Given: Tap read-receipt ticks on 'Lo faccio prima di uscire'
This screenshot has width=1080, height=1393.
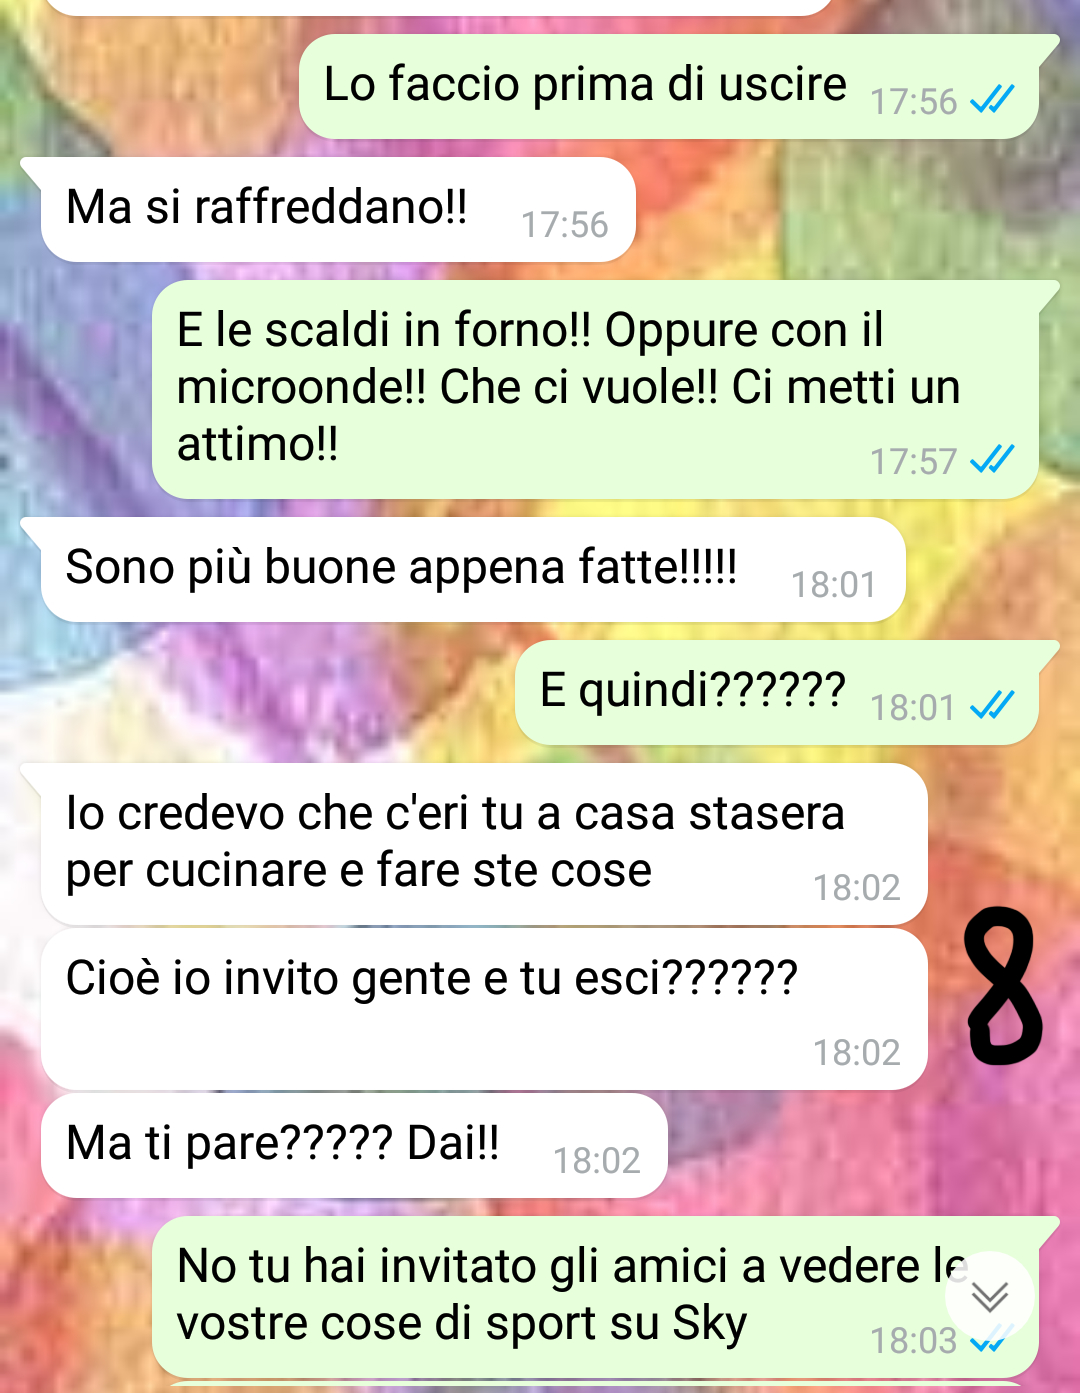Looking at the screenshot, I should [992, 99].
